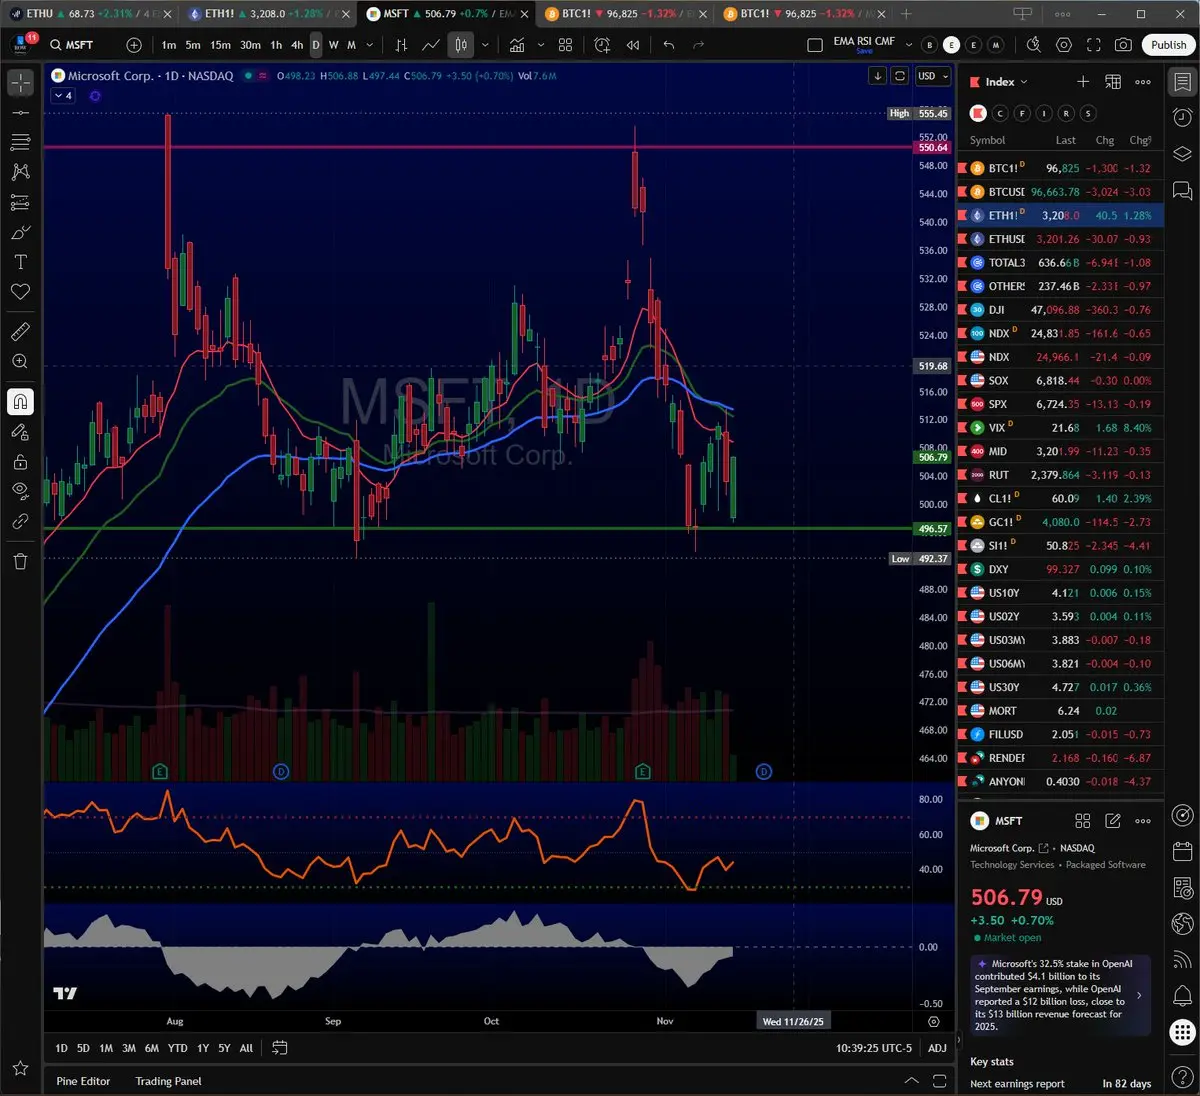Open a new tab with plus
Viewport: 1200px width, 1096px height.
[906, 14]
